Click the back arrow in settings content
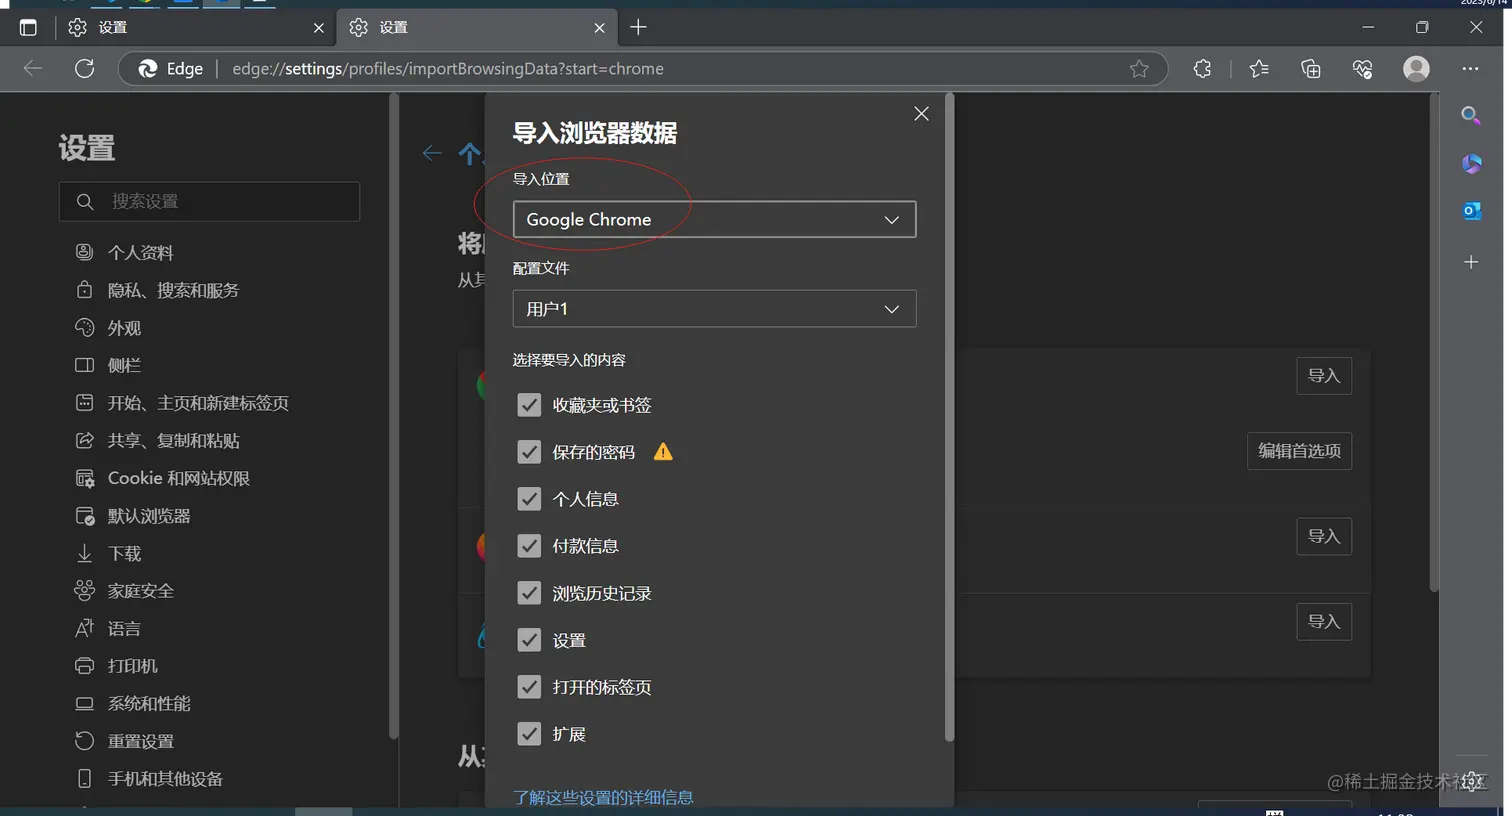This screenshot has height=816, width=1512. [432, 153]
